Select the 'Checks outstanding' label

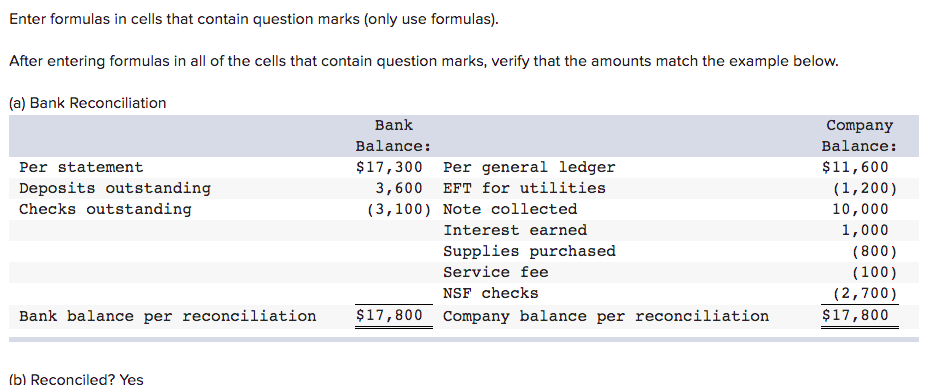click(x=105, y=210)
